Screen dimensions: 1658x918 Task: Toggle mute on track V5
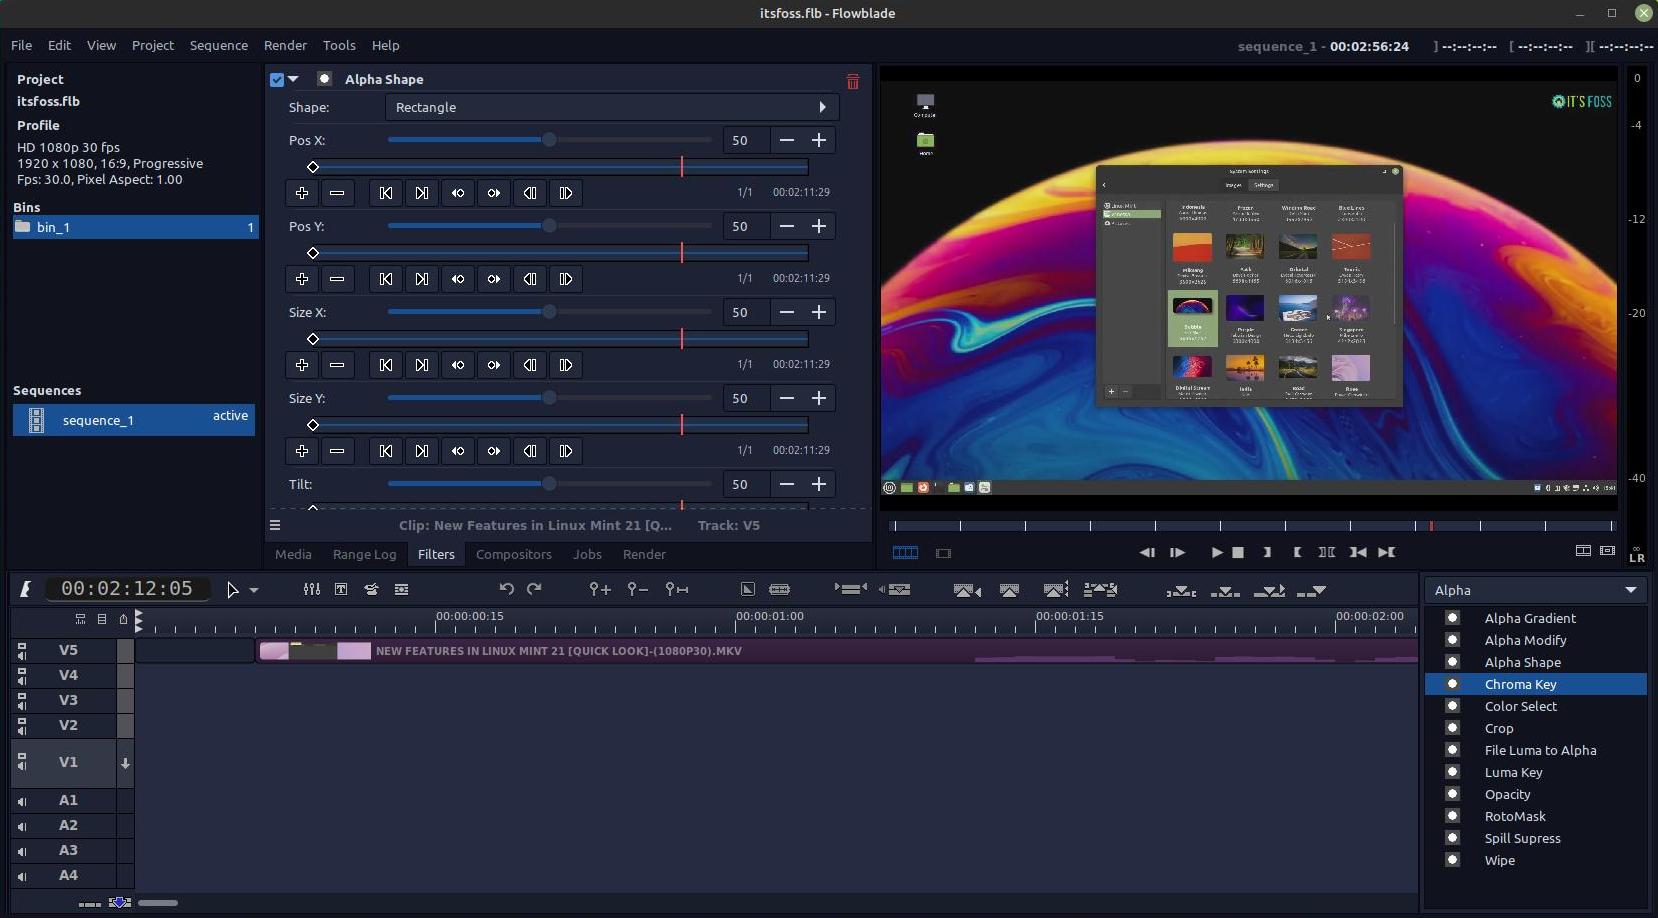click(22, 650)
